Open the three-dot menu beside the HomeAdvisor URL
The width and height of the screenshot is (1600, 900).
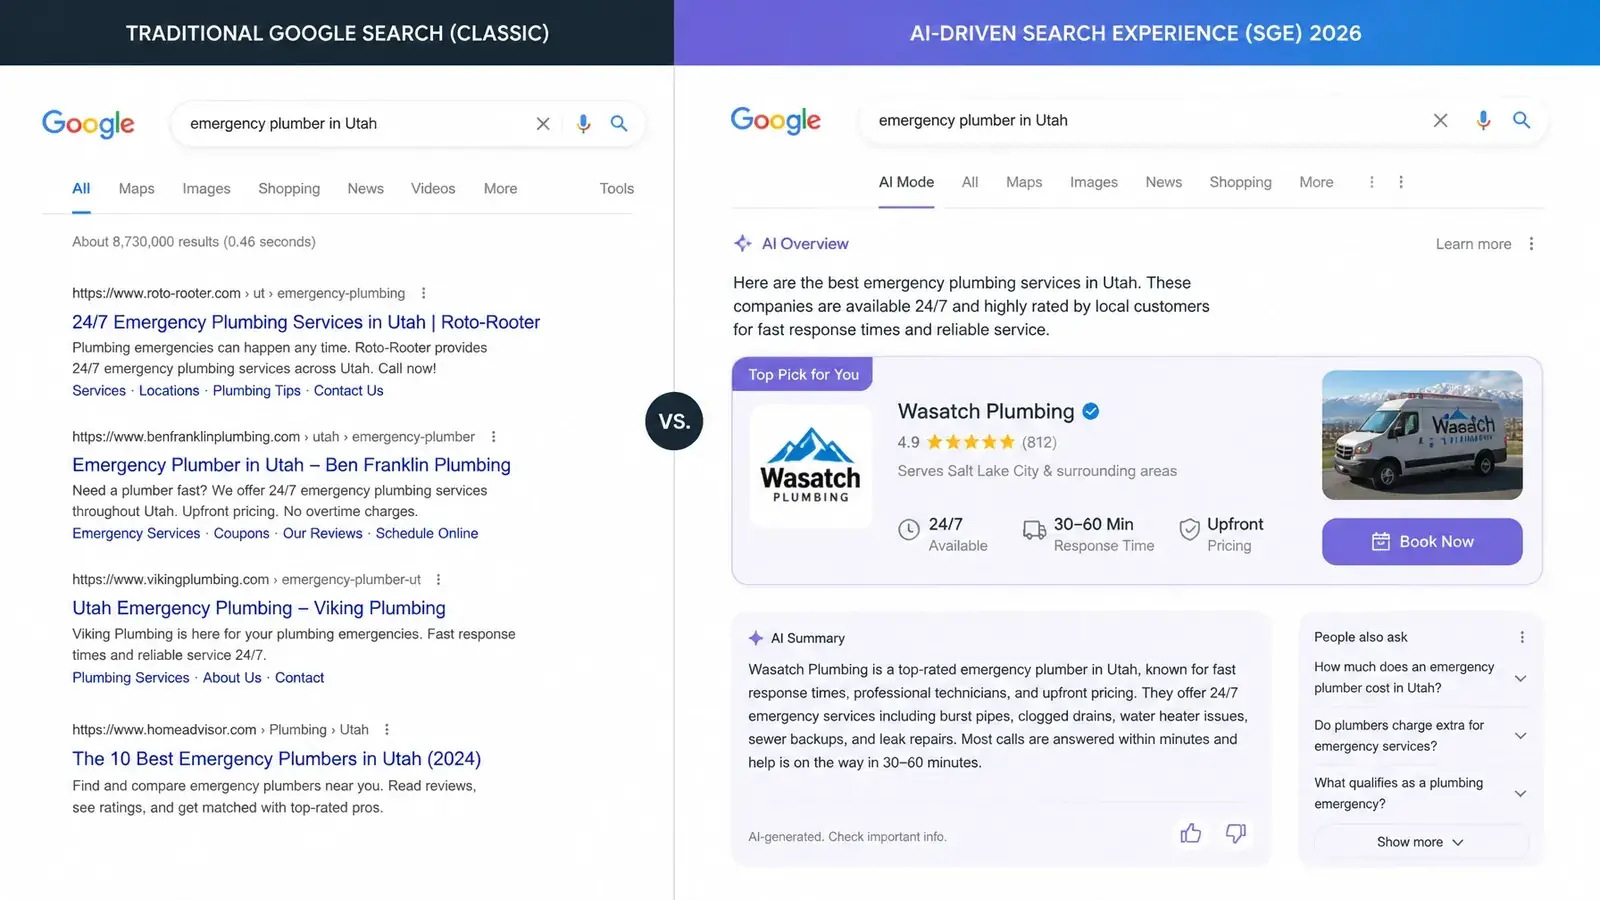tap(387, 729)
